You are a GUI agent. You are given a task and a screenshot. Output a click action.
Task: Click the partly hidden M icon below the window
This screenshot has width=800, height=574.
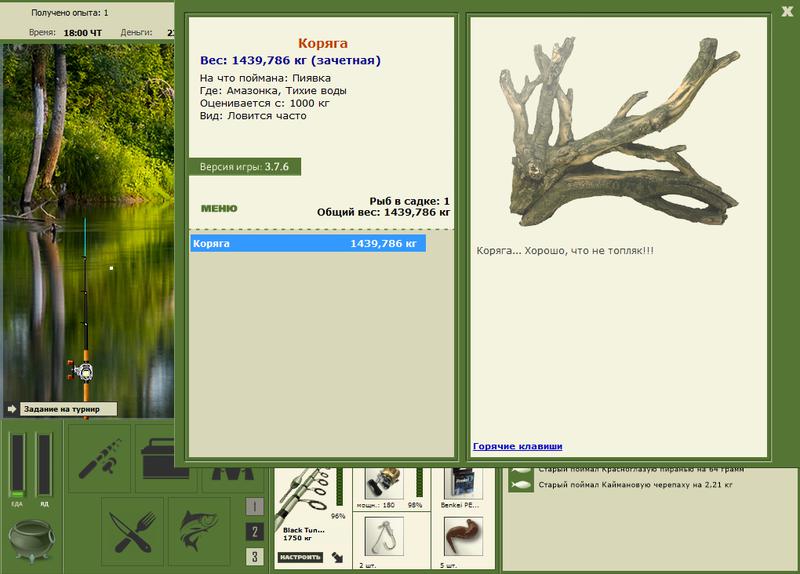coord(233,473)
